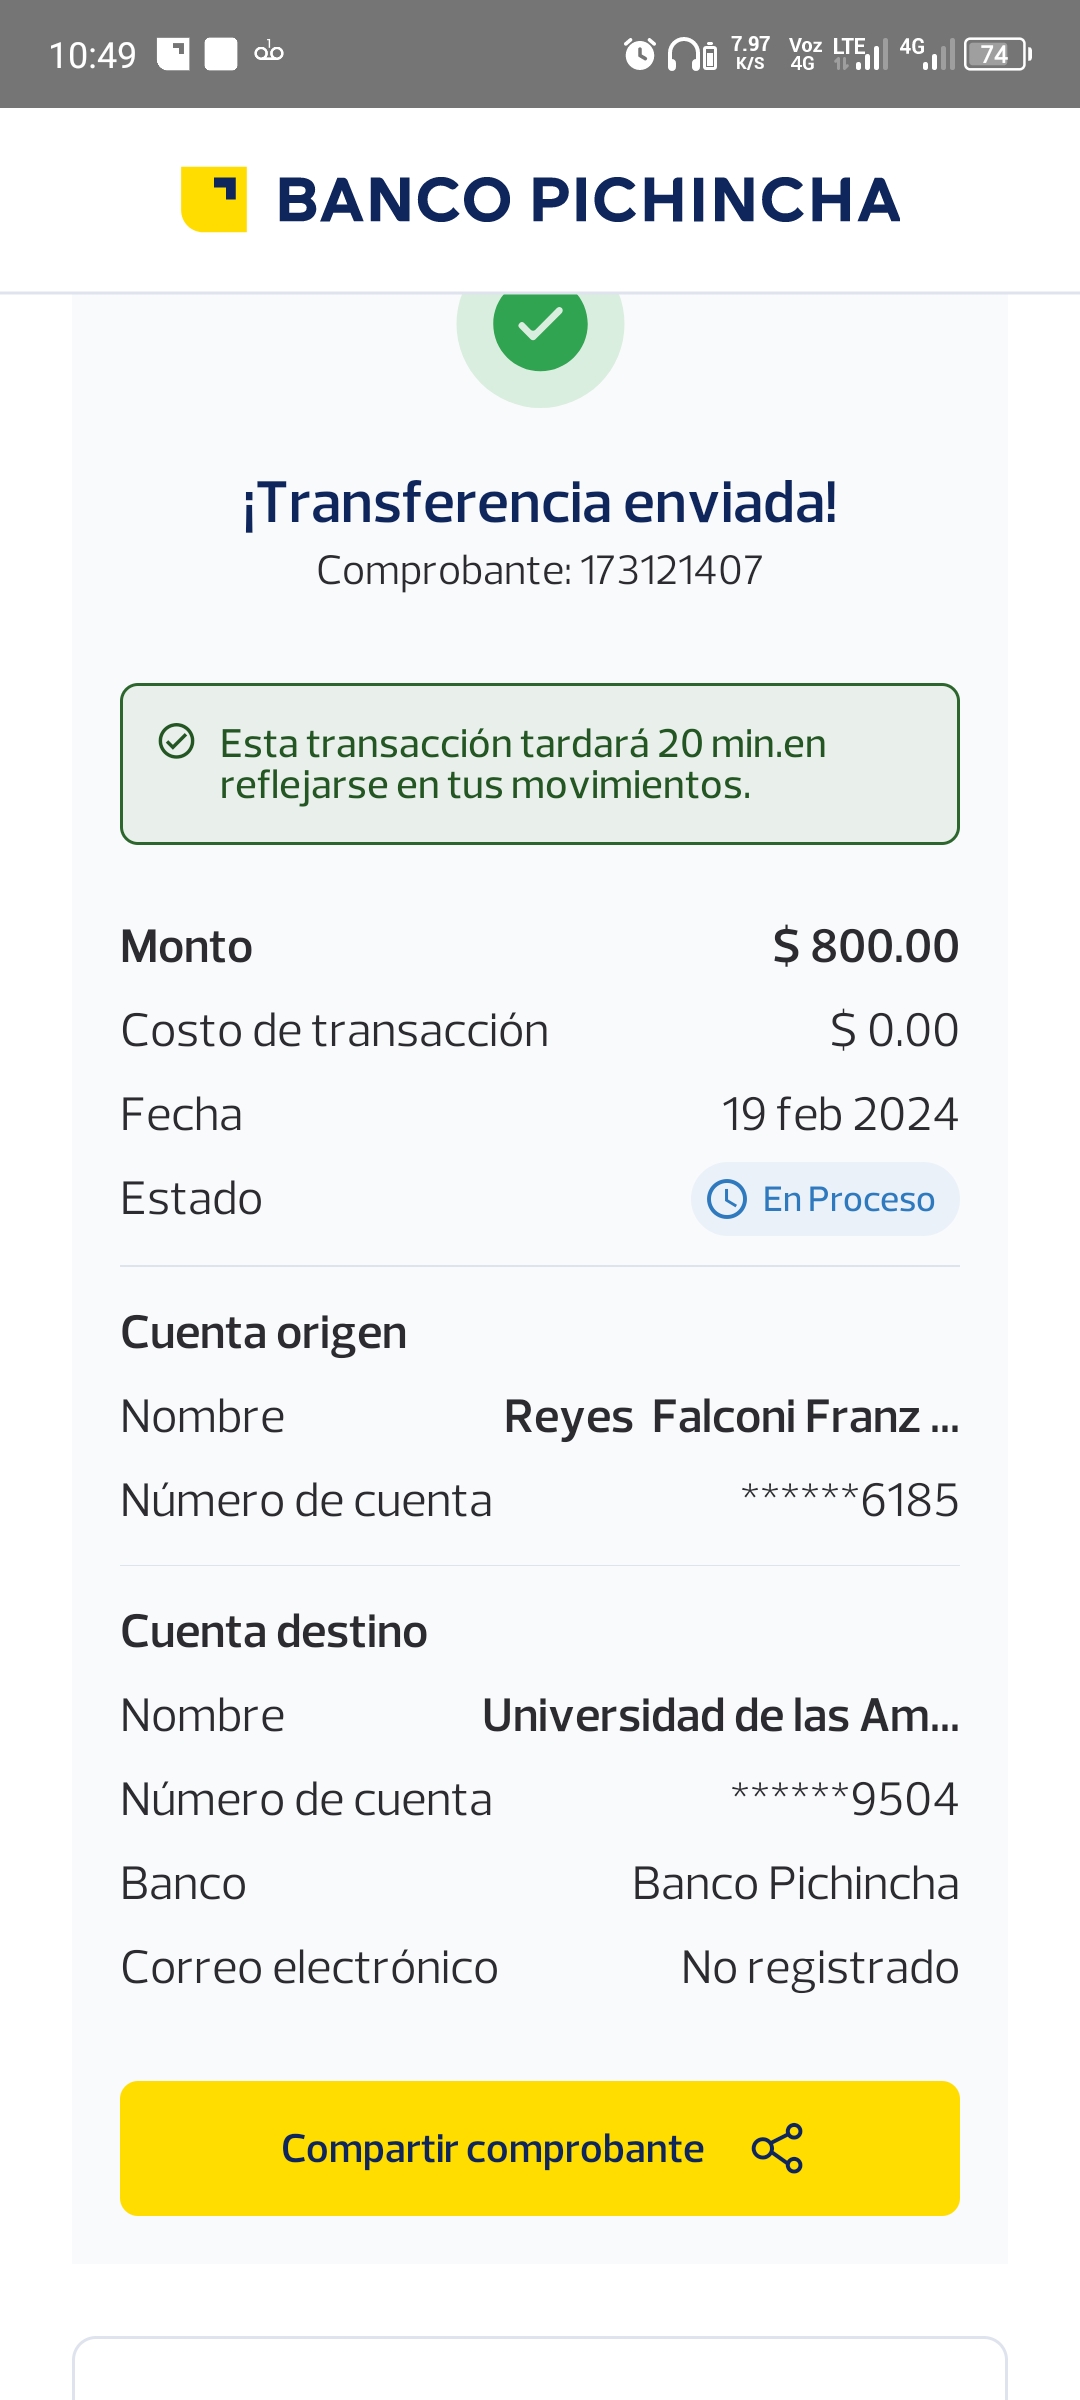
Task: Tap truncated name Reyes Falconi Franz
Action: coord(731,1417)
